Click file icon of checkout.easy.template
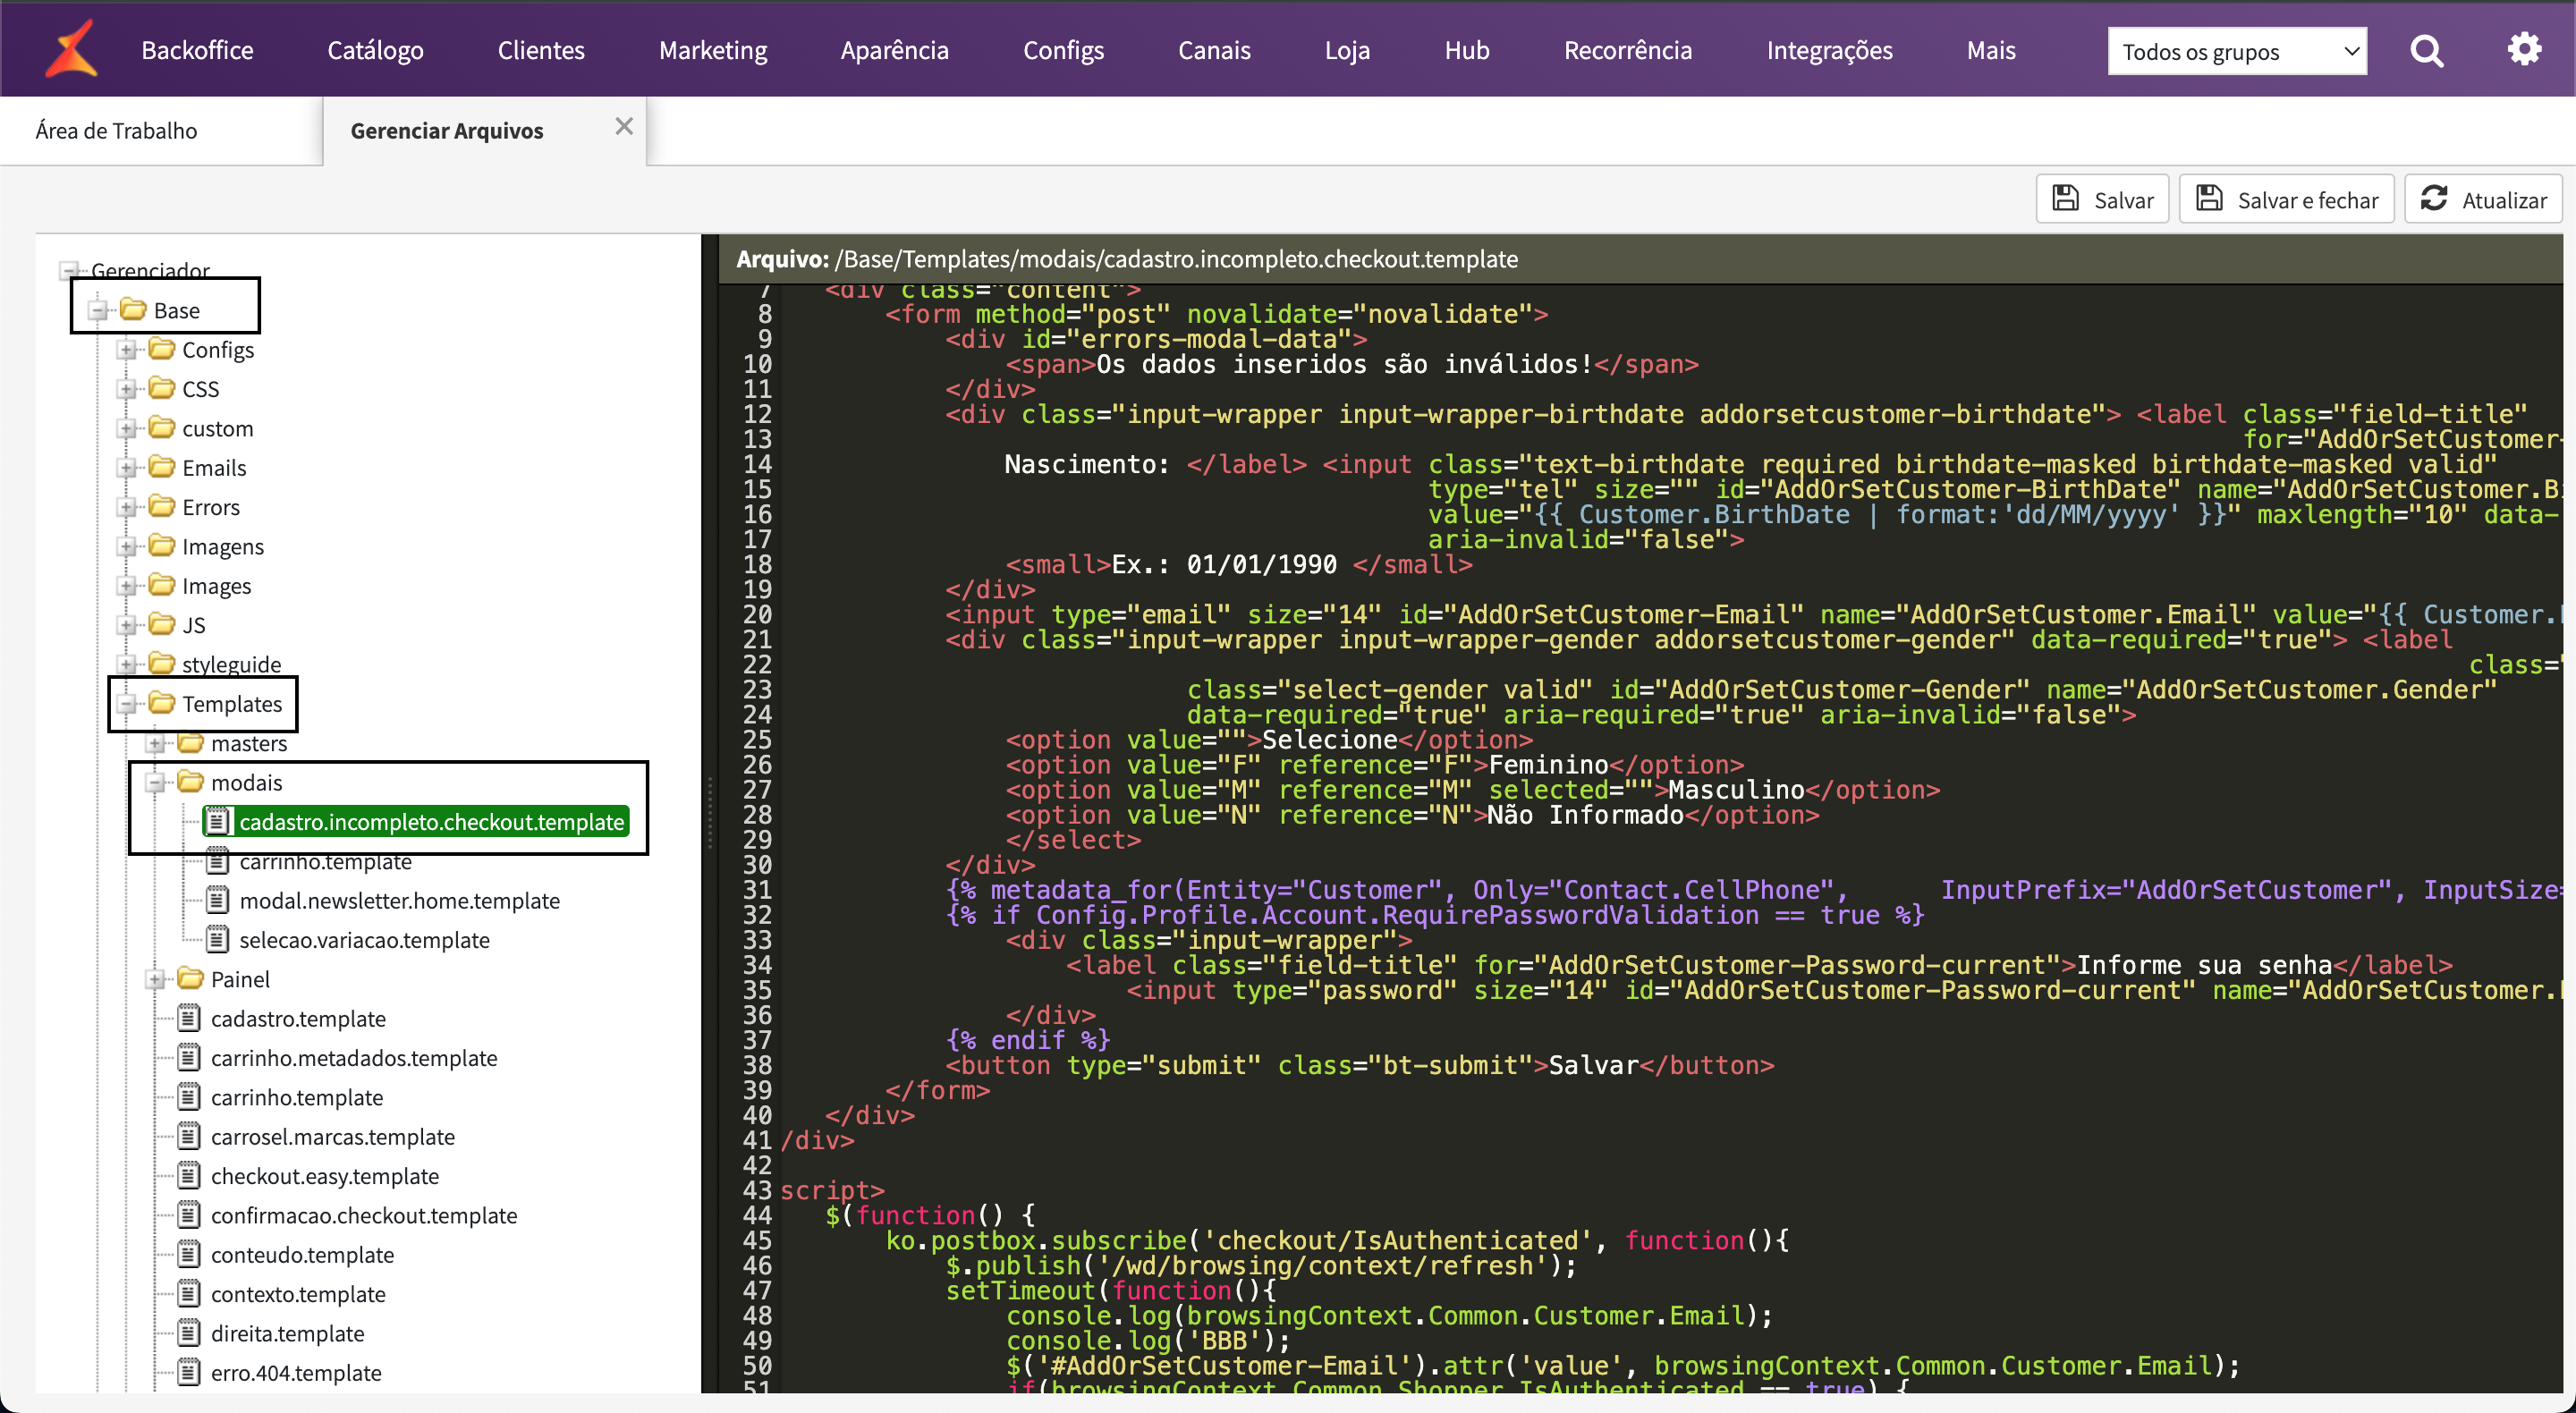Image resolution: width=2576 pixels, height=1413 pixels. pyautogui.click(x=189, y=1175)
